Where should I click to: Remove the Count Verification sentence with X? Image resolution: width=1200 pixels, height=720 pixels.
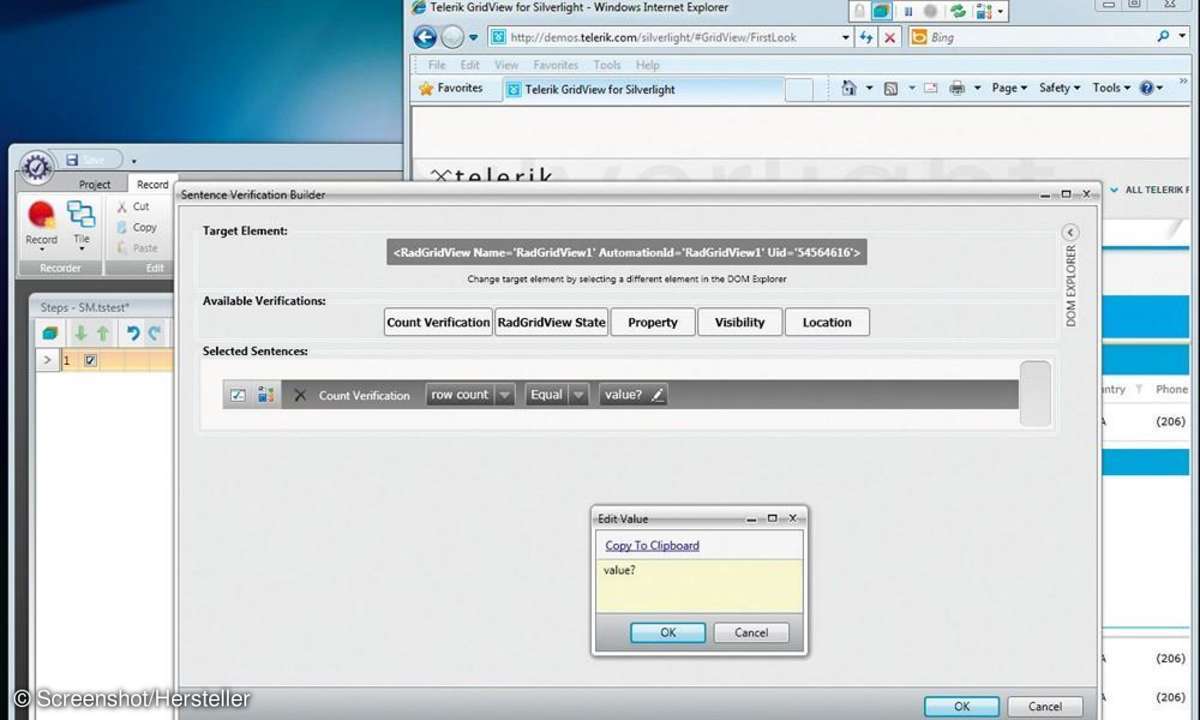tap(300, 395)
